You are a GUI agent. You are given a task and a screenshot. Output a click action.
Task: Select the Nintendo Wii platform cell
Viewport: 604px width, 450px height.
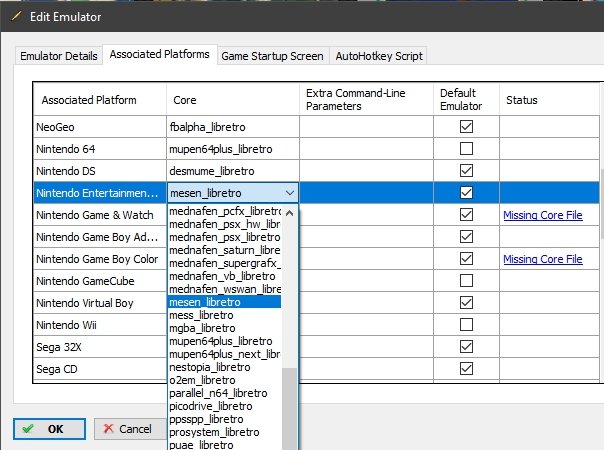[100, 325]
